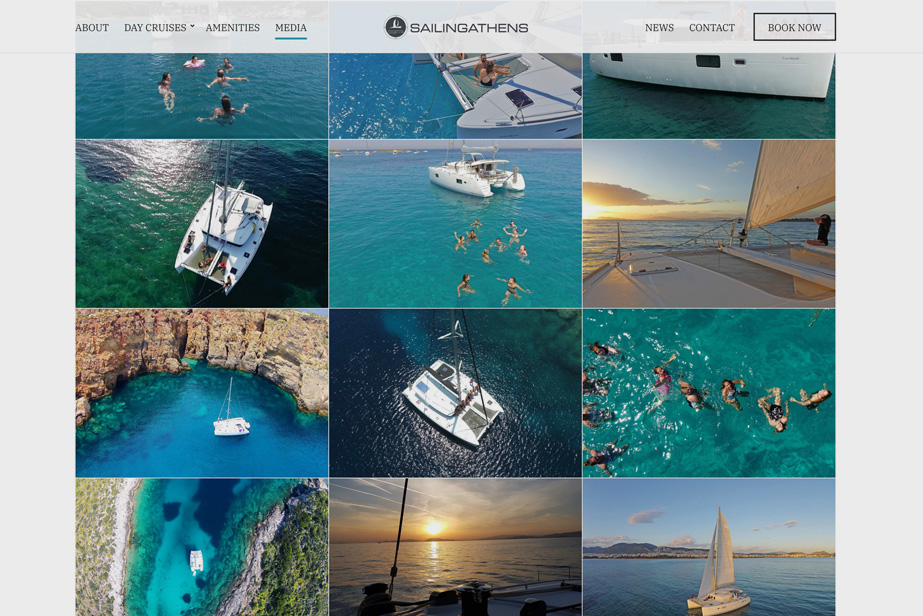Viewport: 923px width, 616px height.
Task: Open photo of couple on catamaran trampoline net
Action: (455, 95)
